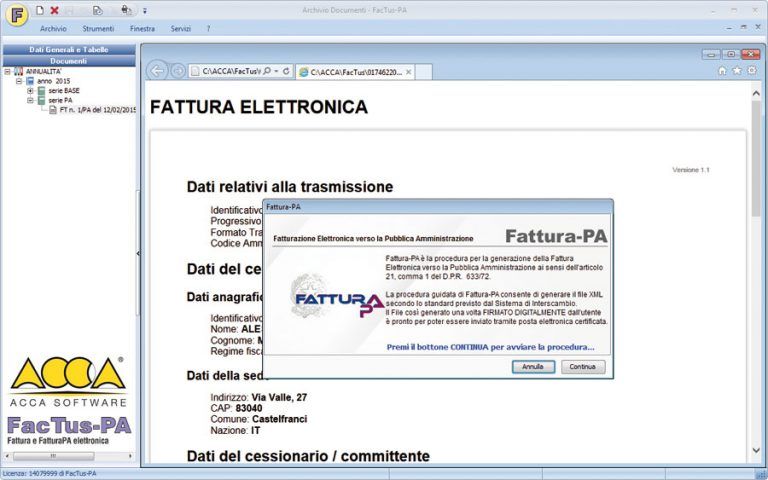Click the left panel scroll right arrow
This screenshot has width=768, height=480.
click(130, 456)
